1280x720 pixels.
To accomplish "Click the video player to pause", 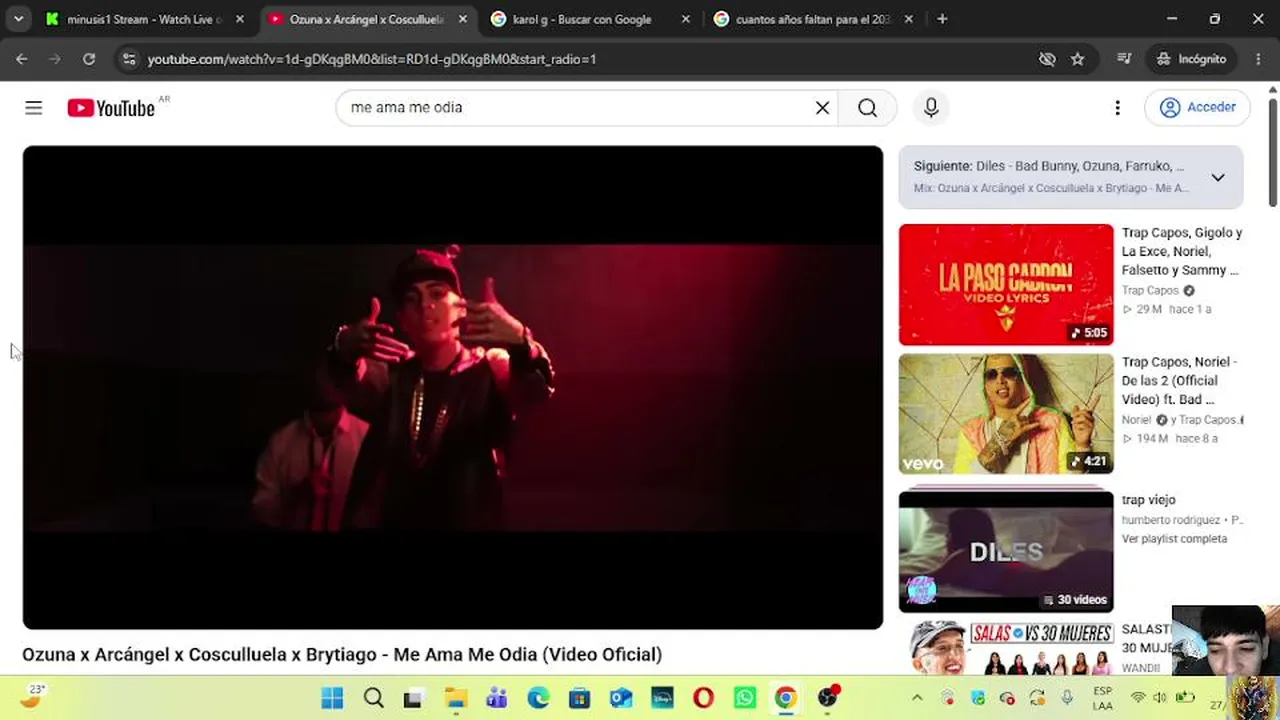I will coord(453,388).
